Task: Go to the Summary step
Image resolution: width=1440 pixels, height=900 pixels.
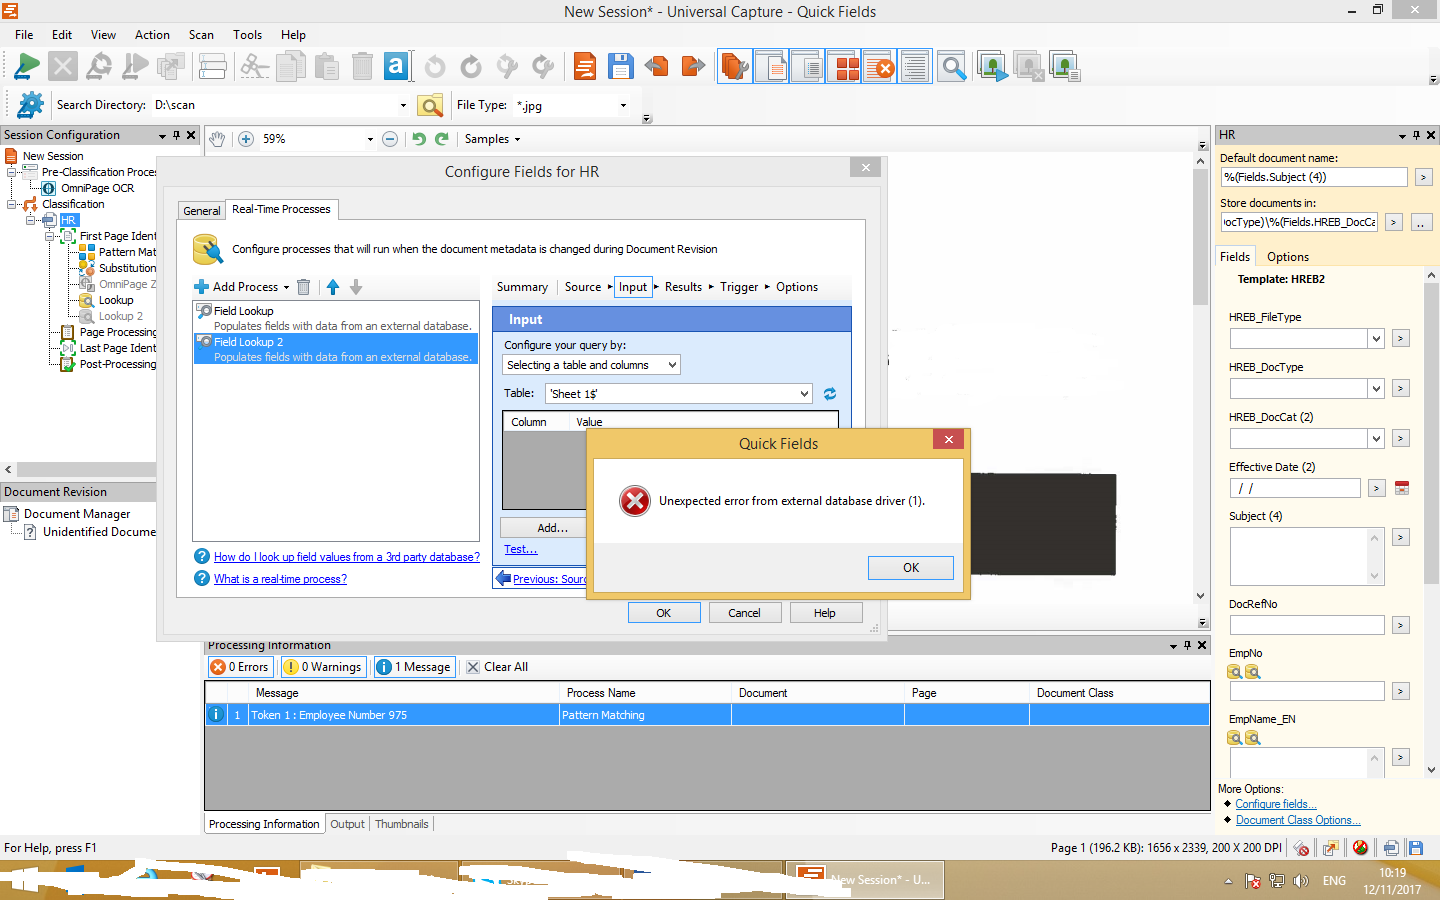Action: point(522,287)
